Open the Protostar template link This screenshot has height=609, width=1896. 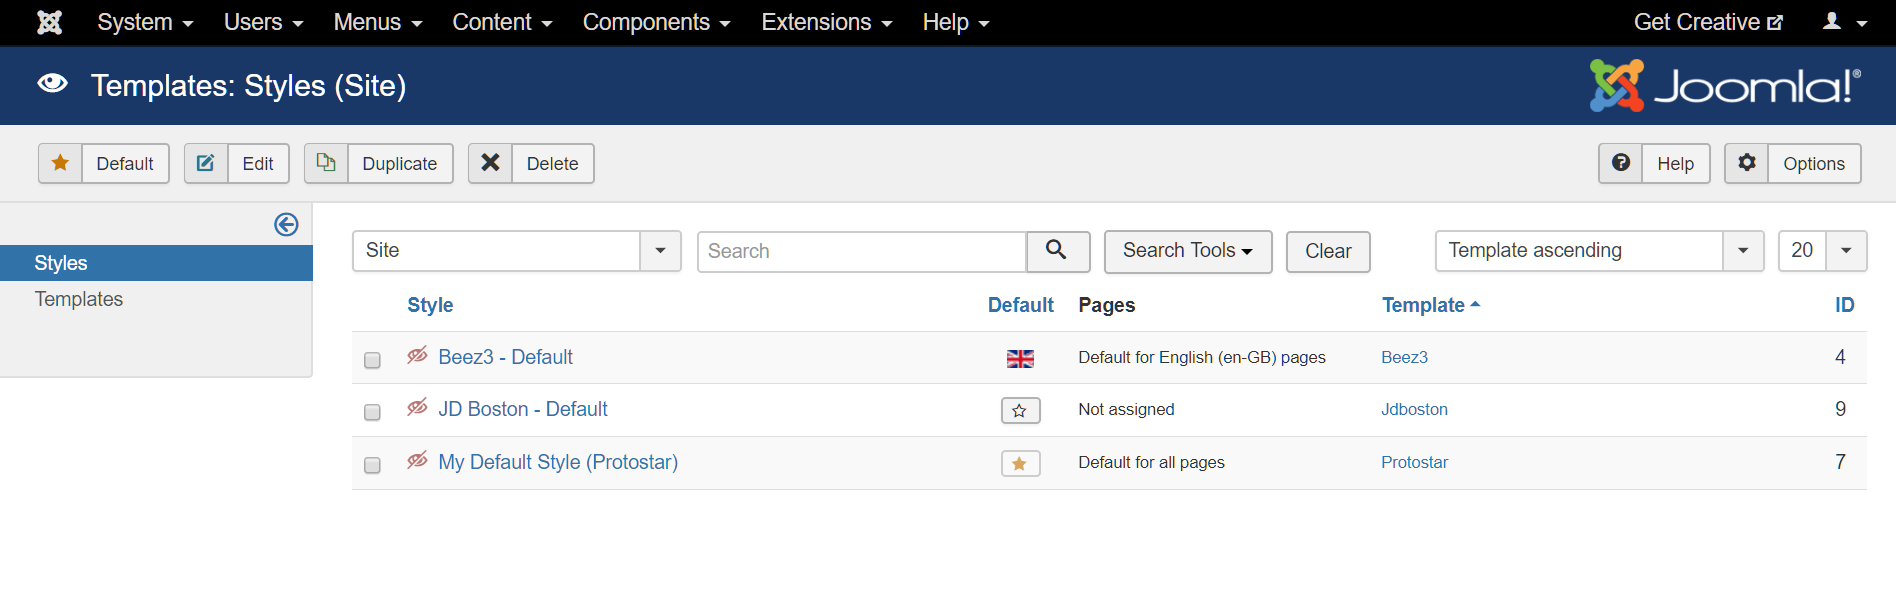[x=1414, y=462]
